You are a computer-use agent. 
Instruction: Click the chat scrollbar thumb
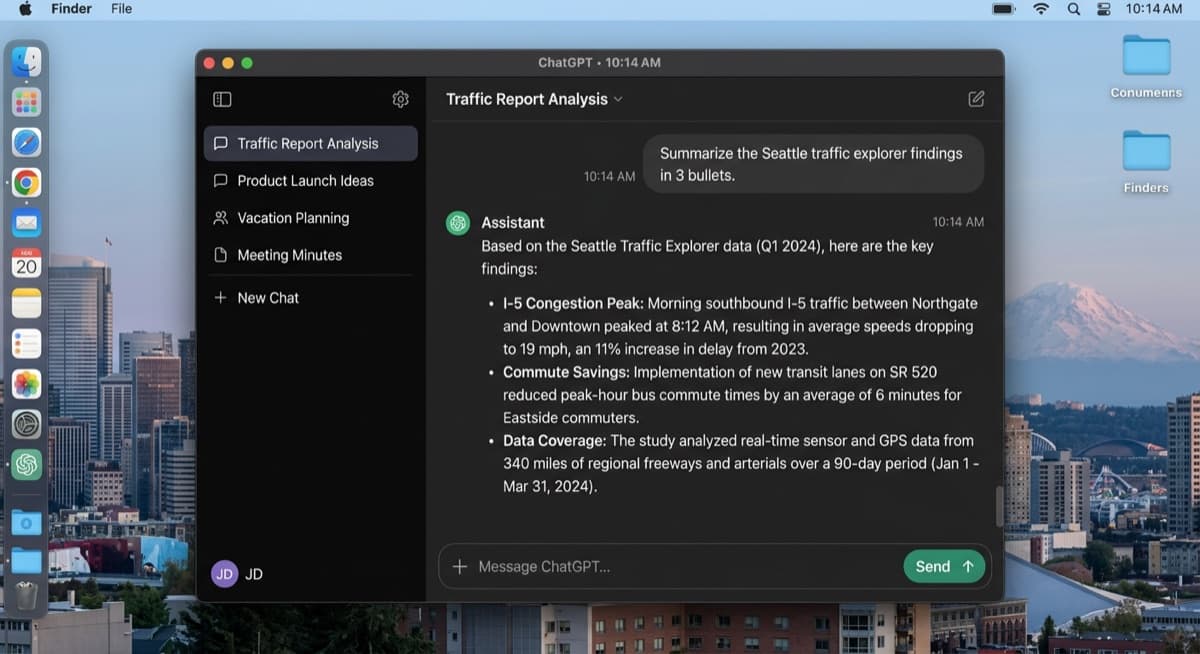[998, 506]
